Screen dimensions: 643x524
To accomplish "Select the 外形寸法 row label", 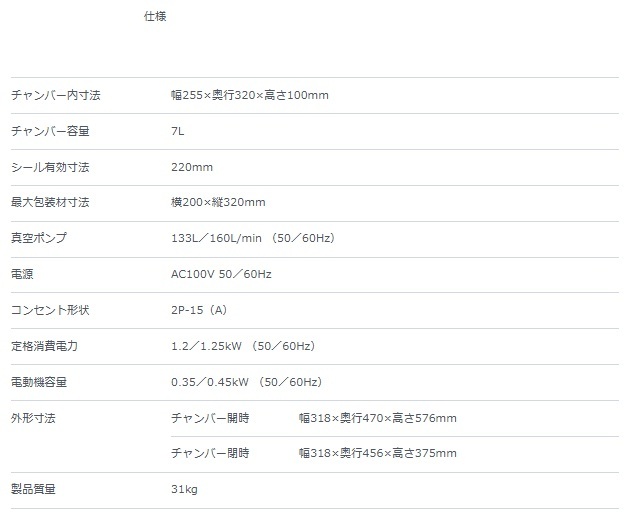I will click(x=33, y=418).
